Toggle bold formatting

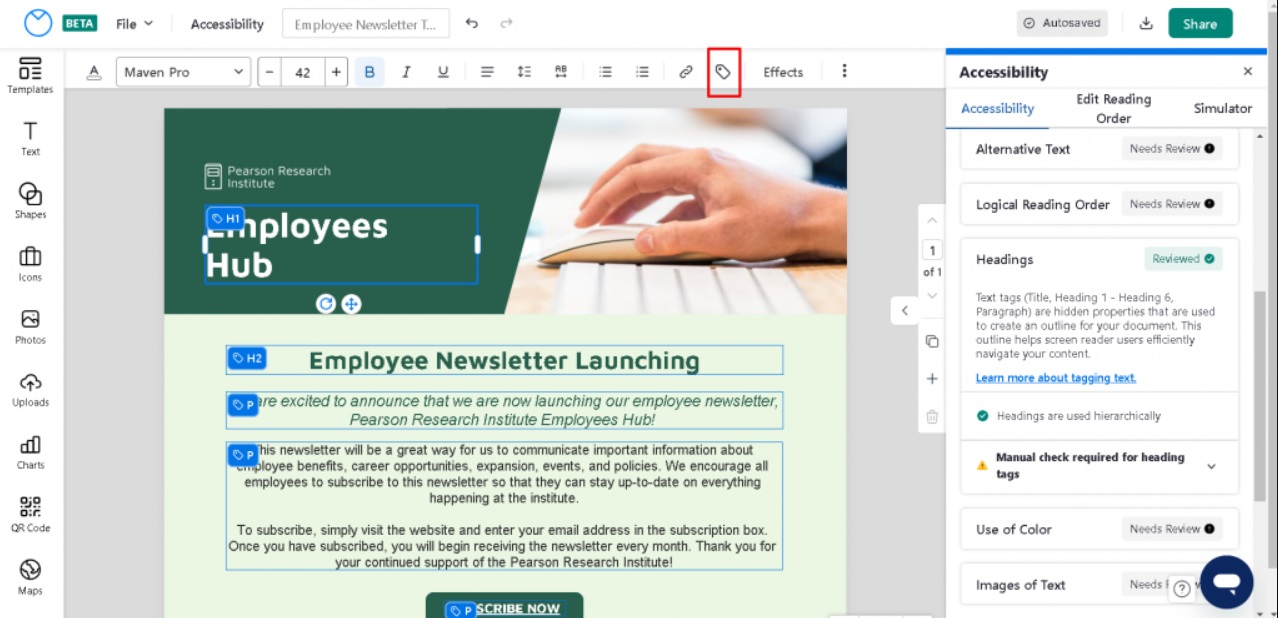coord(369,72)
